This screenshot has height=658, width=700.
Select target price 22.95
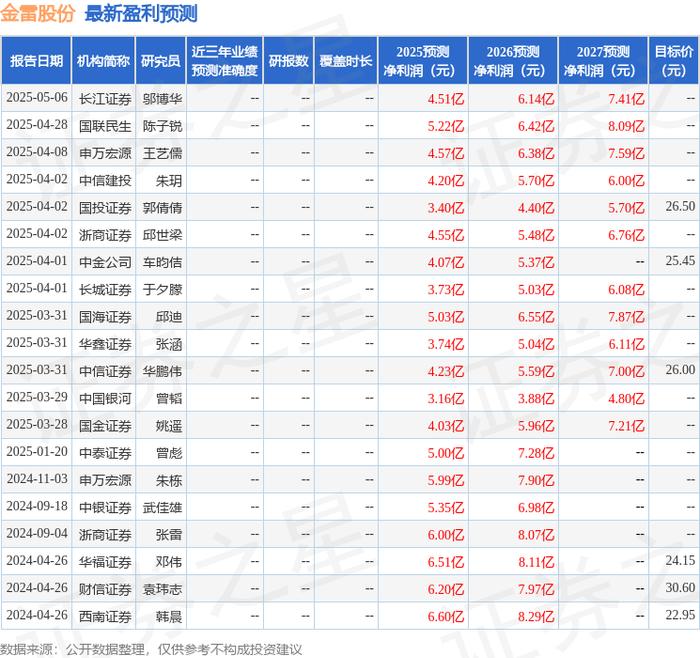(680, 615)
